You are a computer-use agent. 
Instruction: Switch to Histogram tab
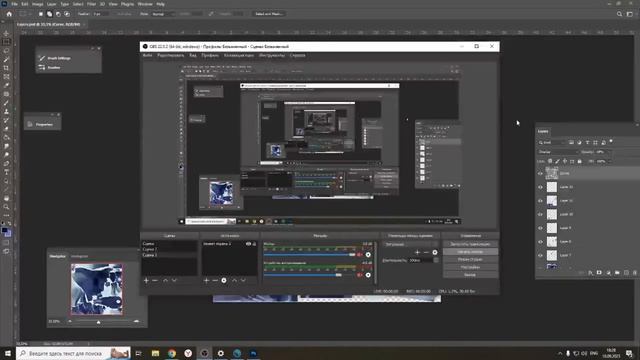point(79,256)
